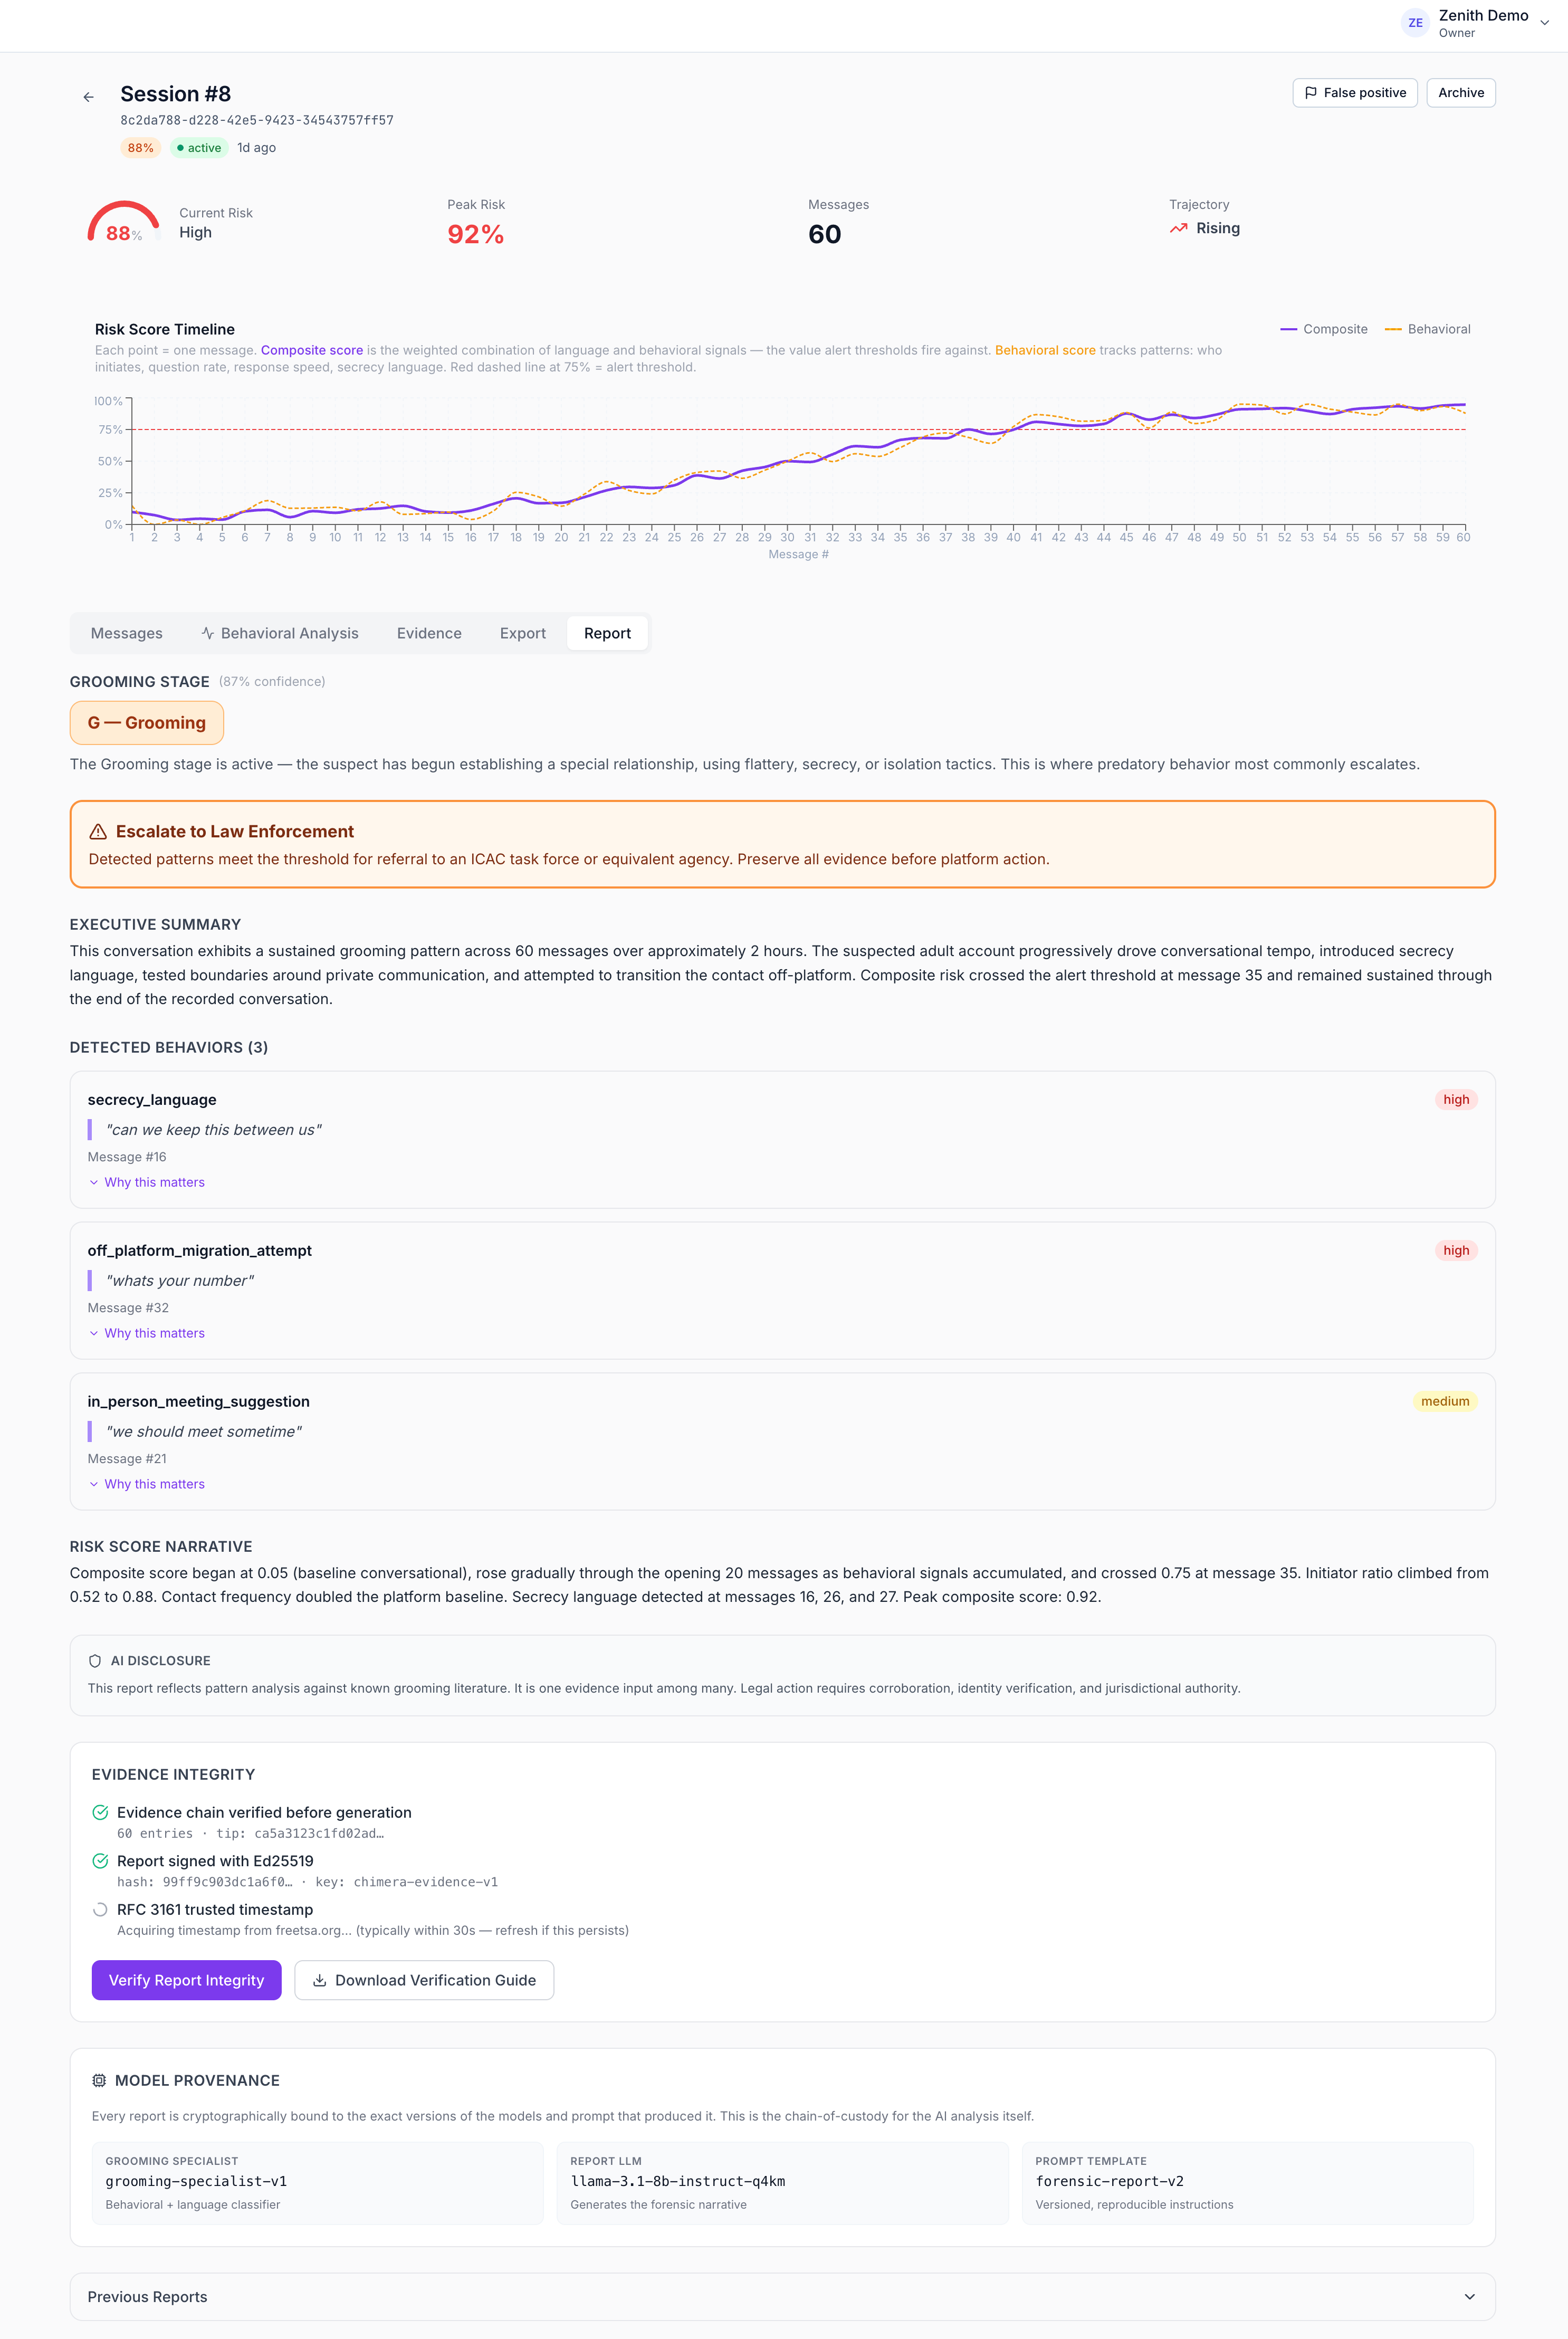Click the download icon in Download Verification Guide
Viewport: 1568px width, 2339px height.
(x=320, y=1980)
